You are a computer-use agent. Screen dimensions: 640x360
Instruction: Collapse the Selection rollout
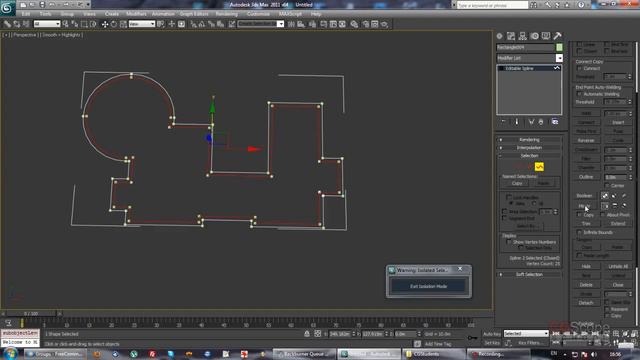click(x=529, y=156)
